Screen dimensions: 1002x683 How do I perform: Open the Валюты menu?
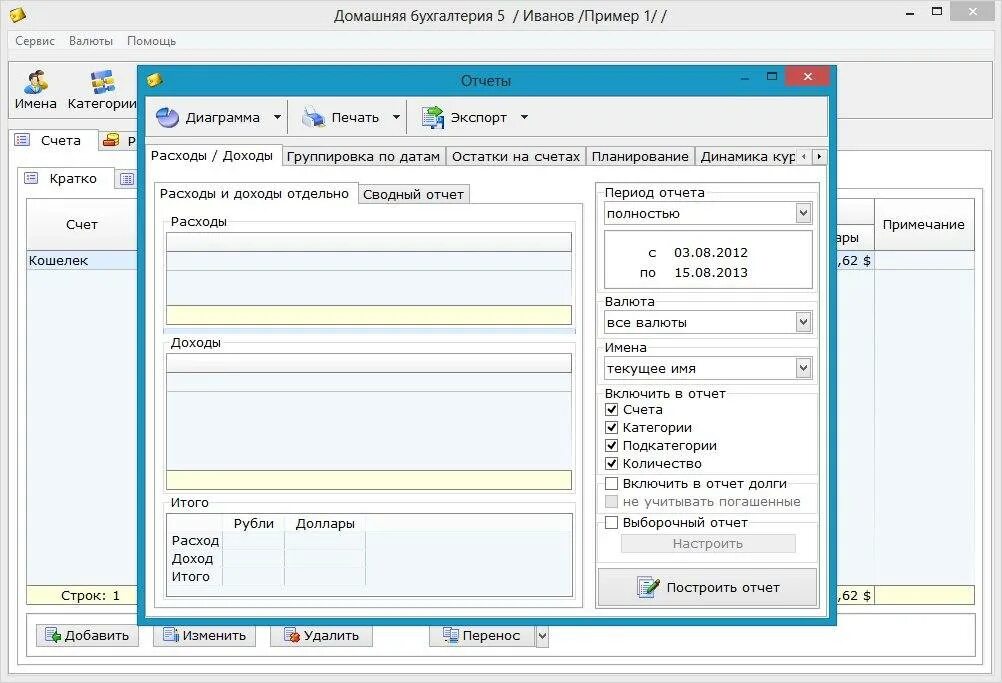[x=91, y=41]
